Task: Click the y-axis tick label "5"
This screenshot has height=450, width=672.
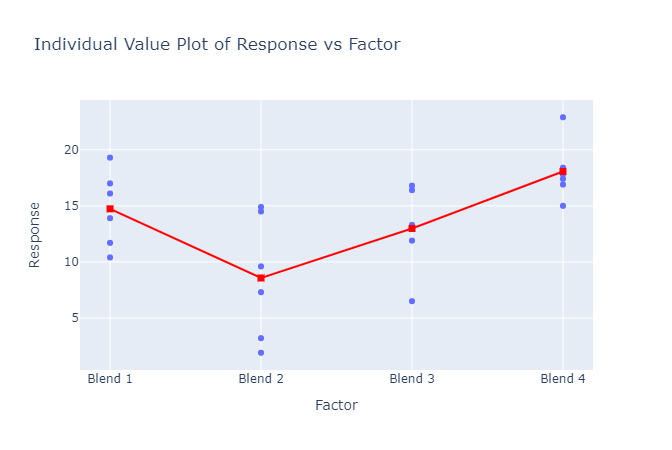Action: point(74,318)
